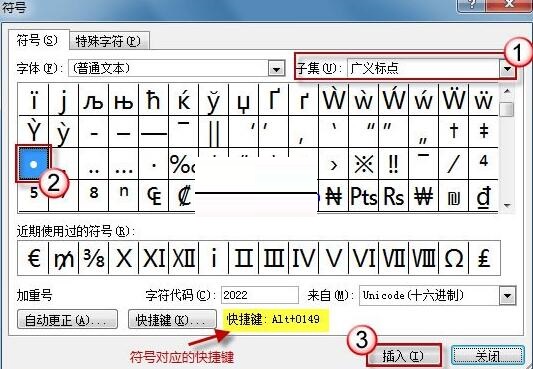Select the ₩ won currency symbol
Viewport: 533px width, 369px height.
[424, 196]
